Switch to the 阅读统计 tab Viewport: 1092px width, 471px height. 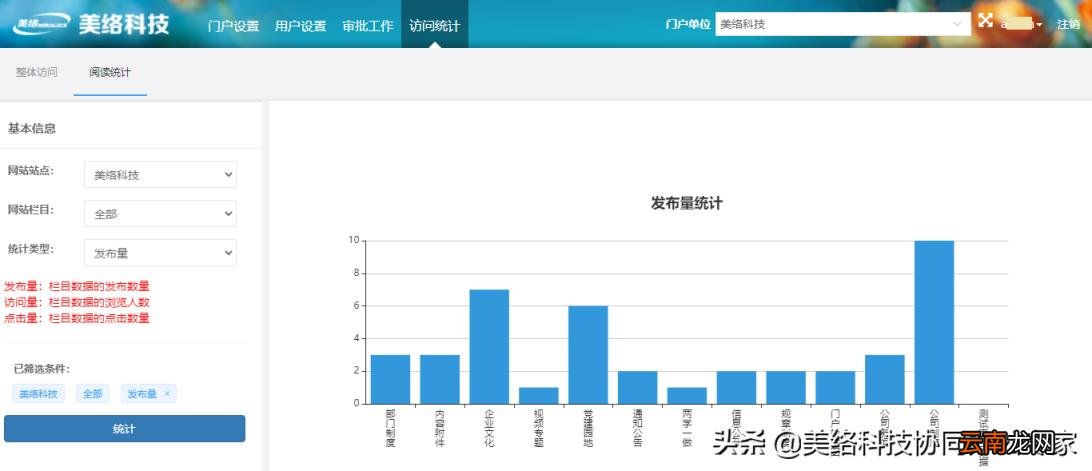tap(110, 72)
